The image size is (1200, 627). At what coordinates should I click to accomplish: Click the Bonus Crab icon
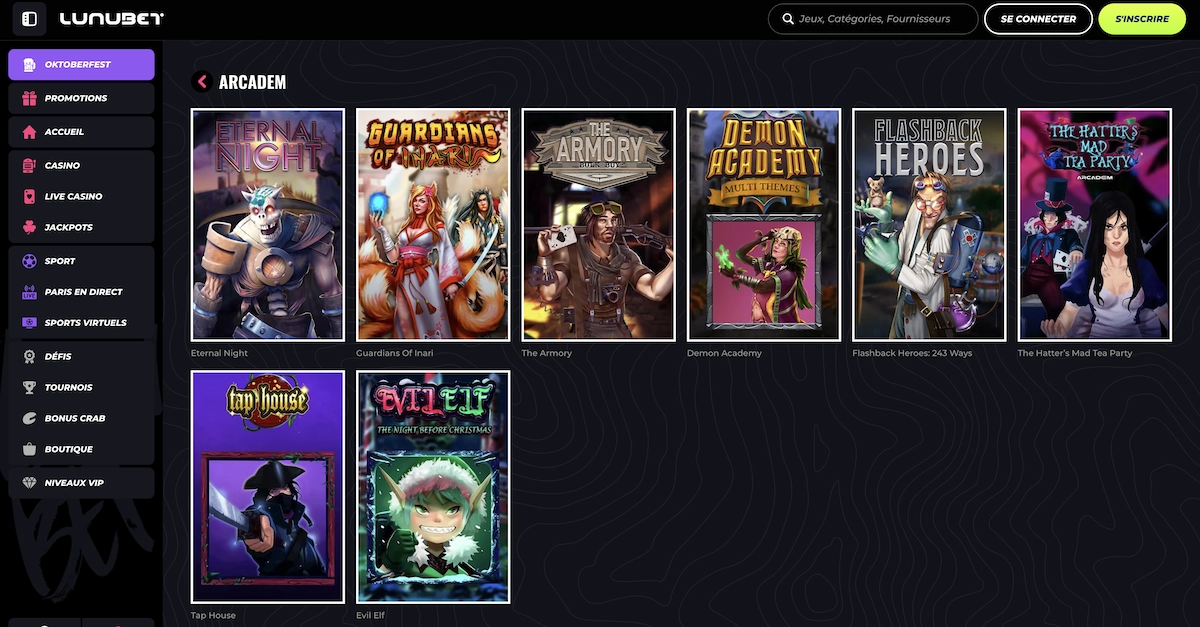[x=28, y=418]
